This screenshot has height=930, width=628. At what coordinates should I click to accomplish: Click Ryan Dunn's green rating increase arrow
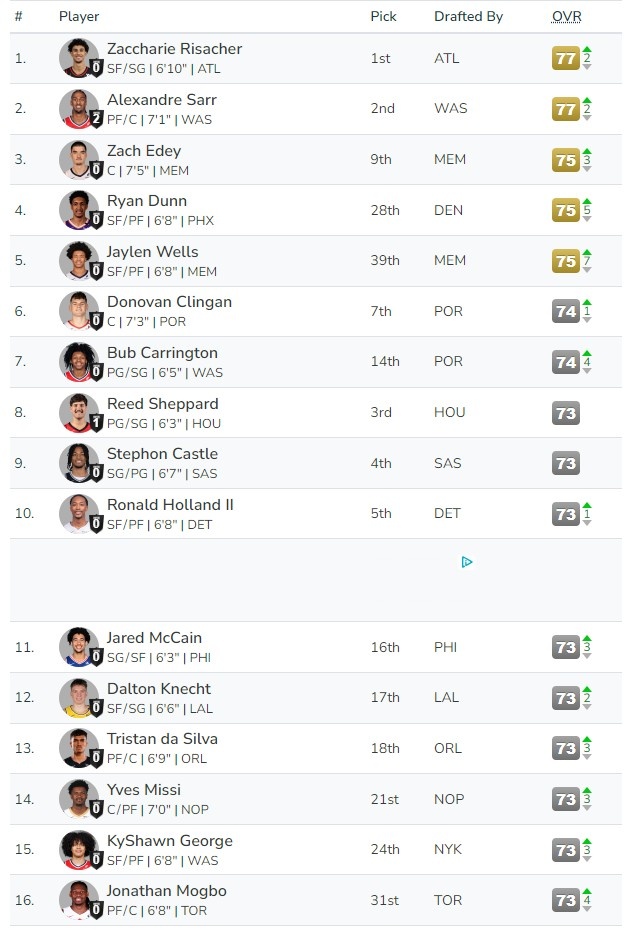(x=587, y=200)
